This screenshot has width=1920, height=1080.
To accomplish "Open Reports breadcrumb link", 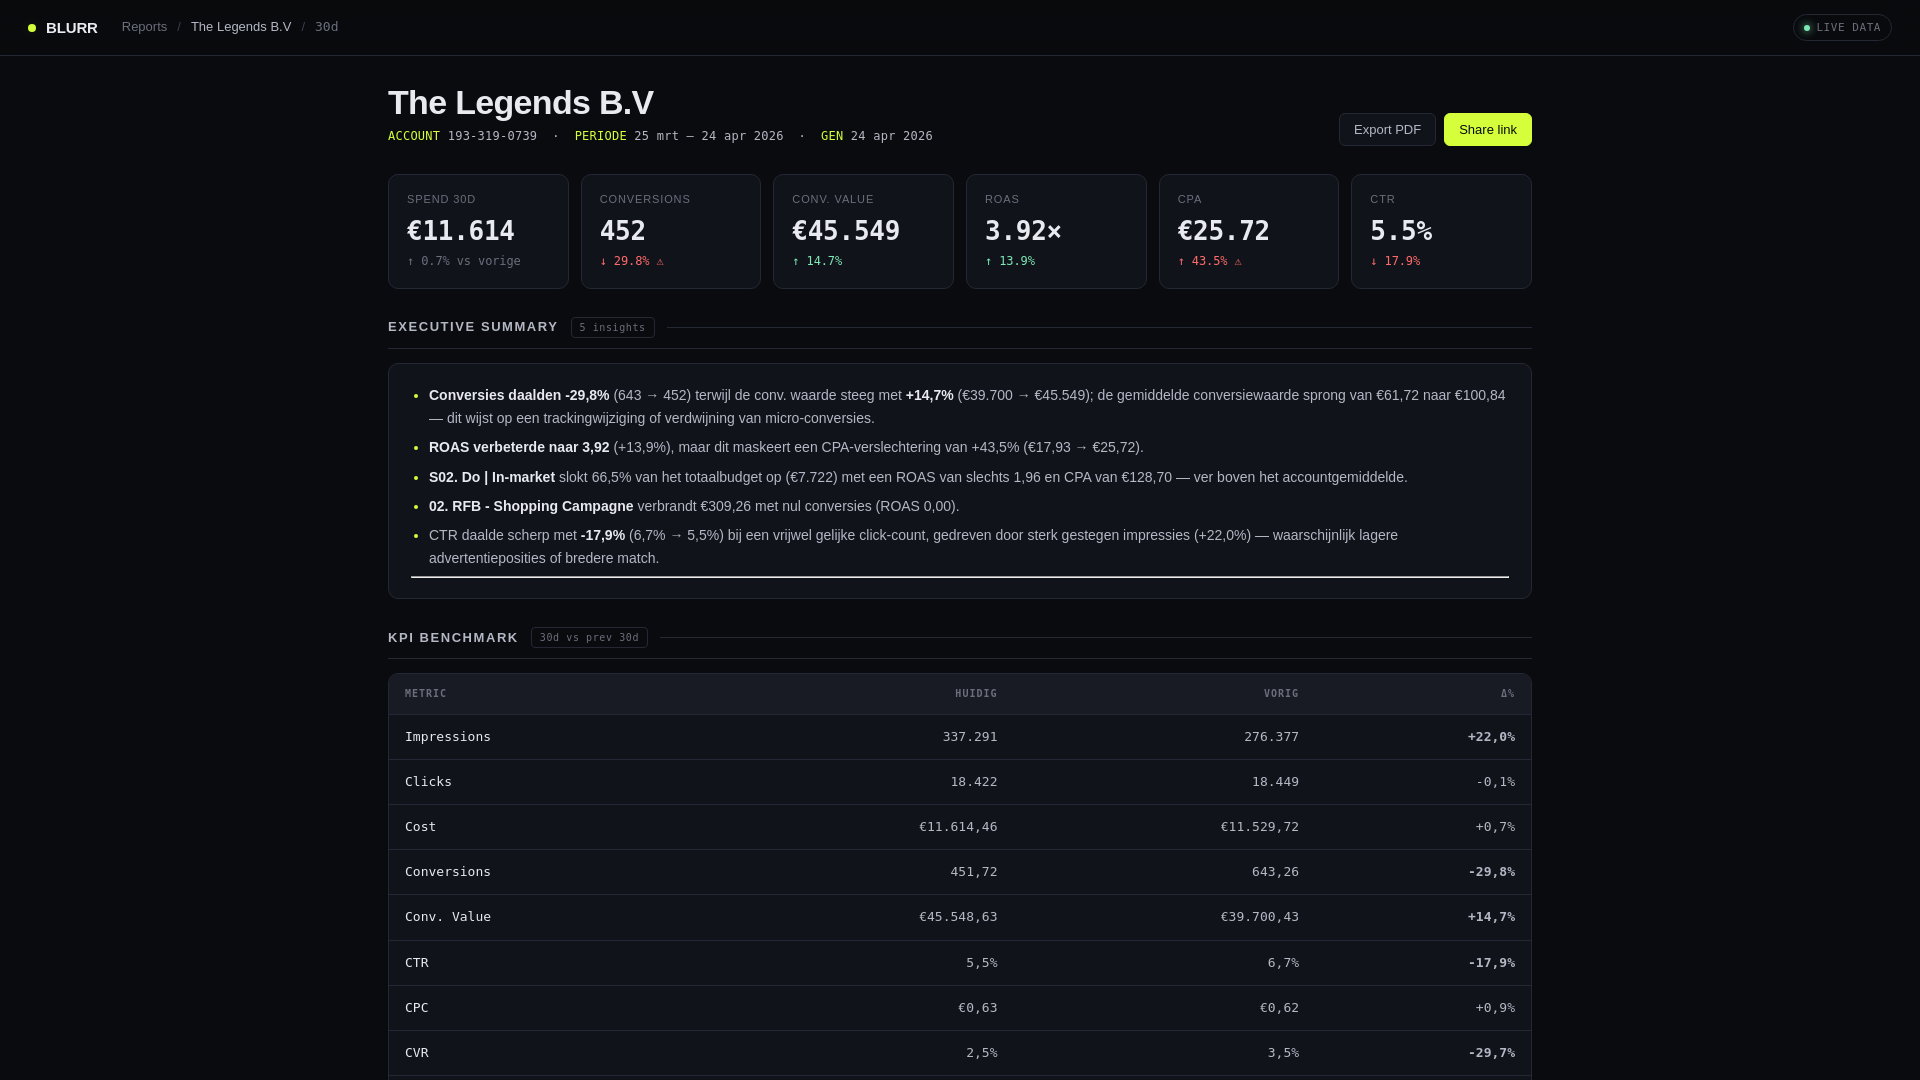I will [x=144, y=27].
